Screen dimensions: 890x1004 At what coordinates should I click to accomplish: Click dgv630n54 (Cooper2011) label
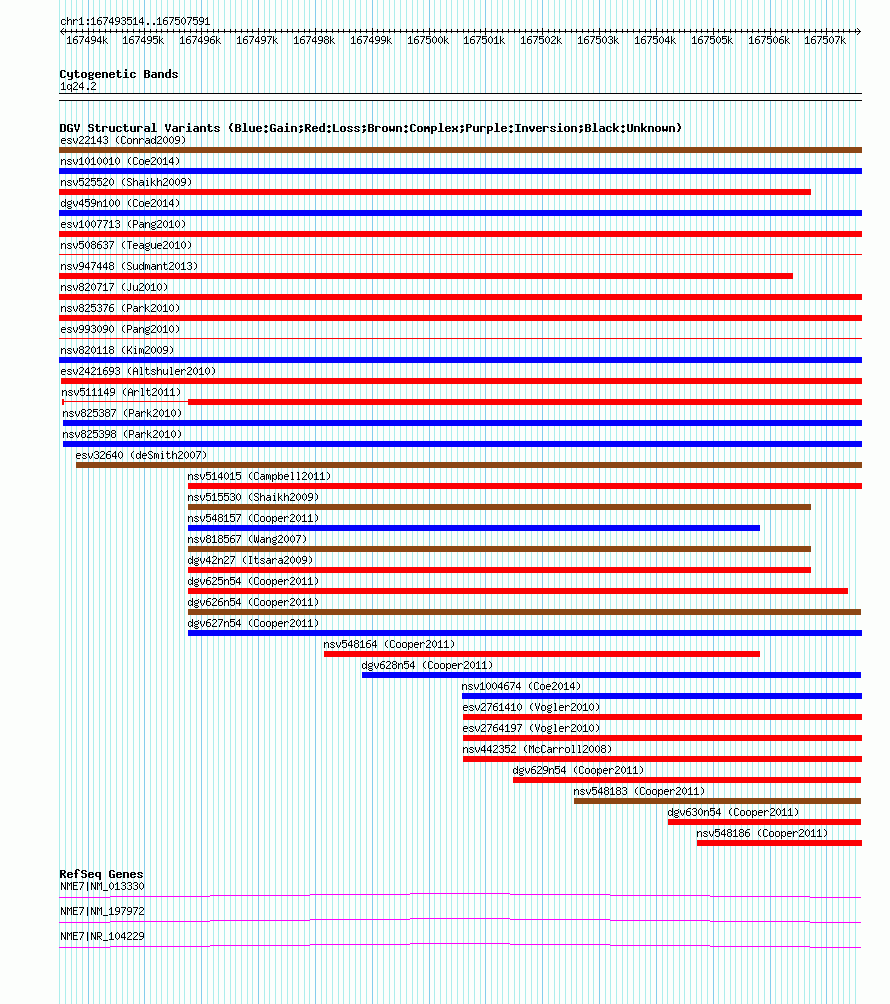(733, 813)
